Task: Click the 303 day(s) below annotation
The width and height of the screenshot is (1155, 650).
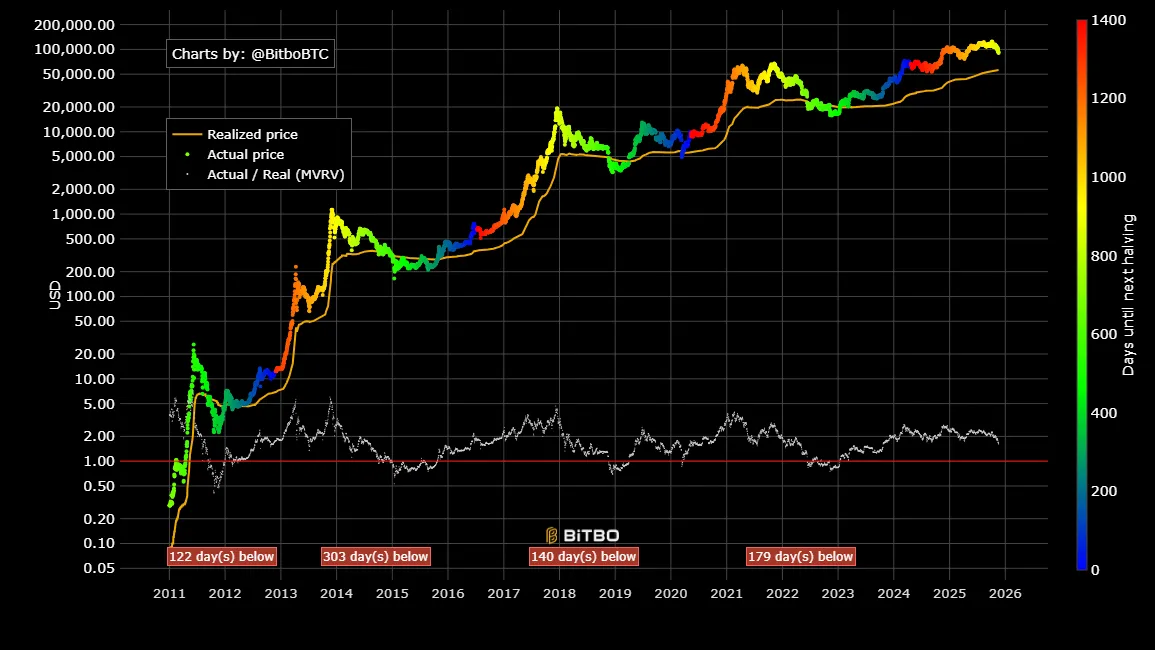Action: (377, 556)
